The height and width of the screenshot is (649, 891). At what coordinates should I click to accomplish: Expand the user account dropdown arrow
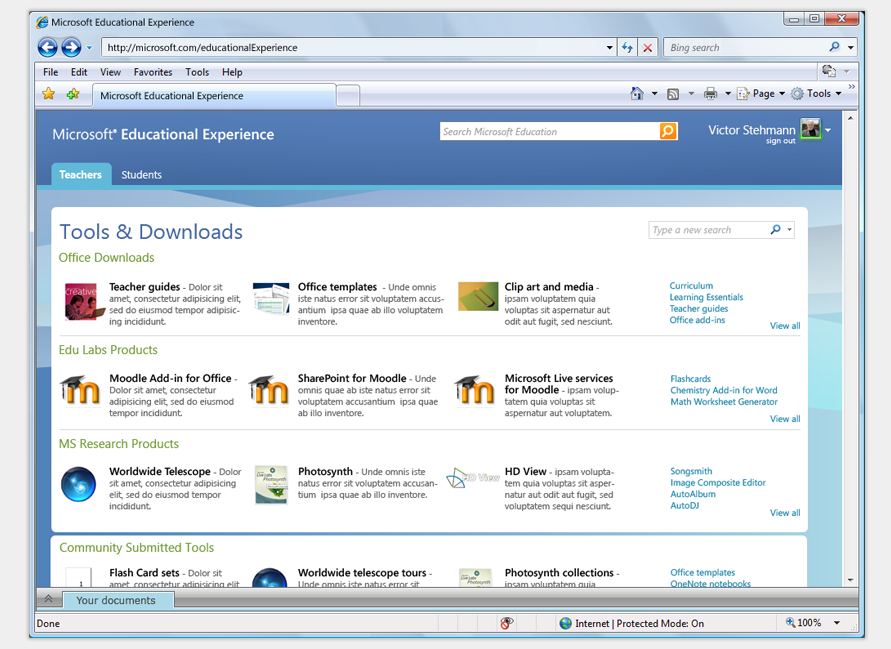tap(828, 130)
